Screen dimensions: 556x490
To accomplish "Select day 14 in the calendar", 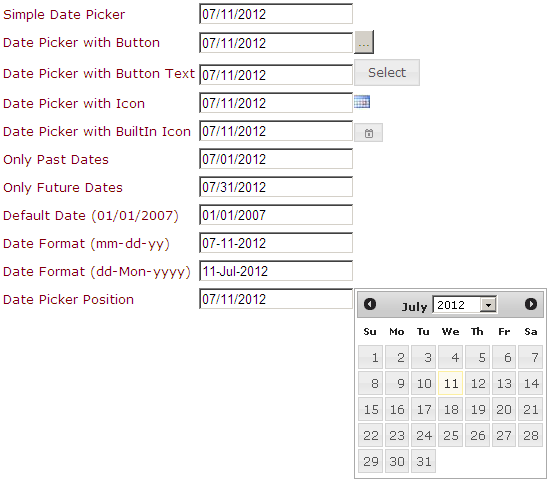I will click(530, 383).
